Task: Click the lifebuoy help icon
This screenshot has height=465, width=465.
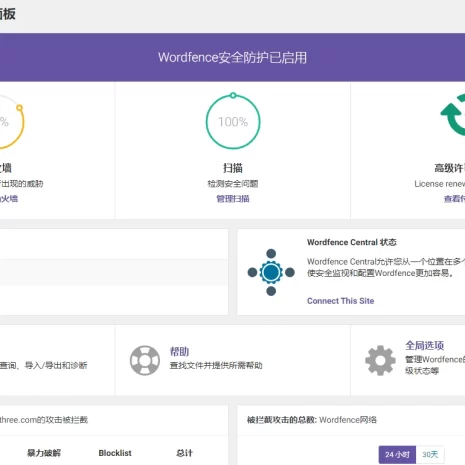Action: click(145, 360)
